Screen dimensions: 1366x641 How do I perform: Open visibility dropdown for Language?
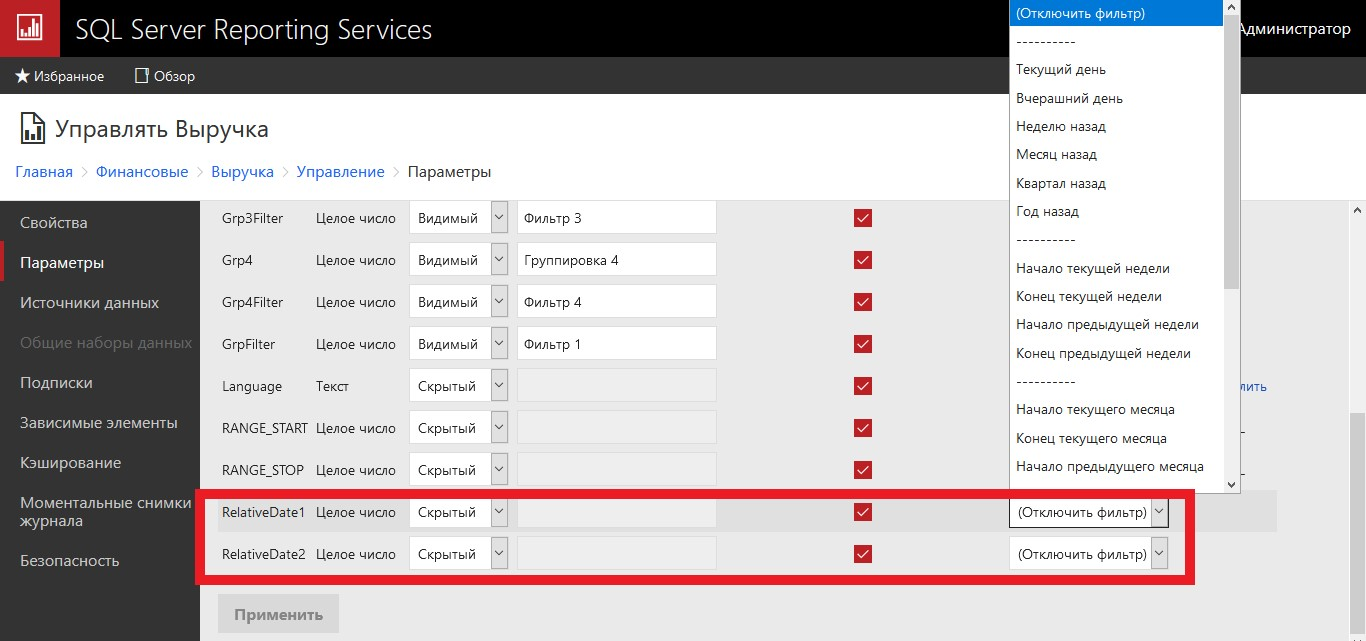click(459, 386)
